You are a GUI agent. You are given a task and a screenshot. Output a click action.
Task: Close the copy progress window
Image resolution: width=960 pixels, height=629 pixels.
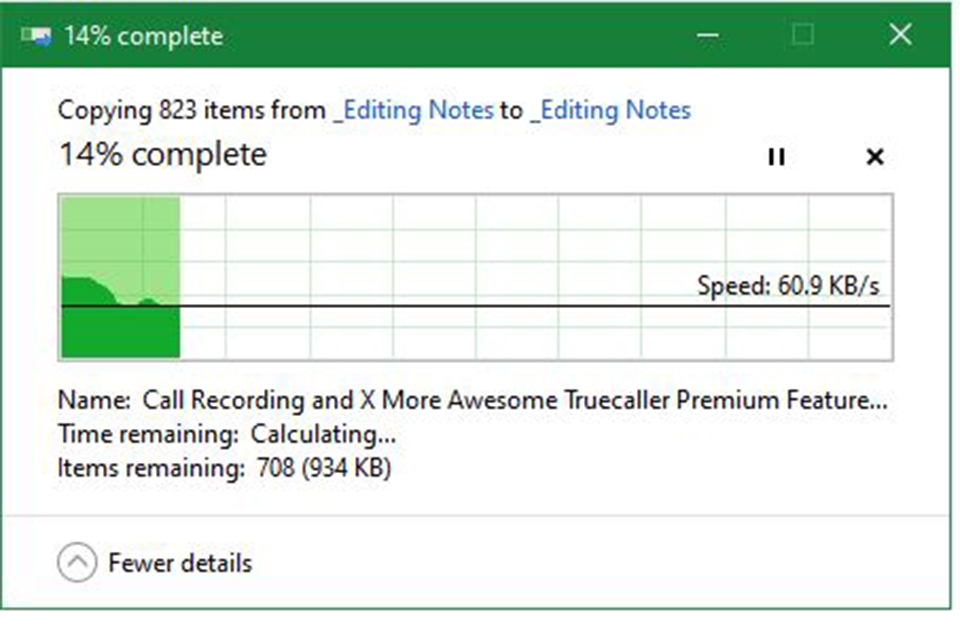click(x=900, y=36)
